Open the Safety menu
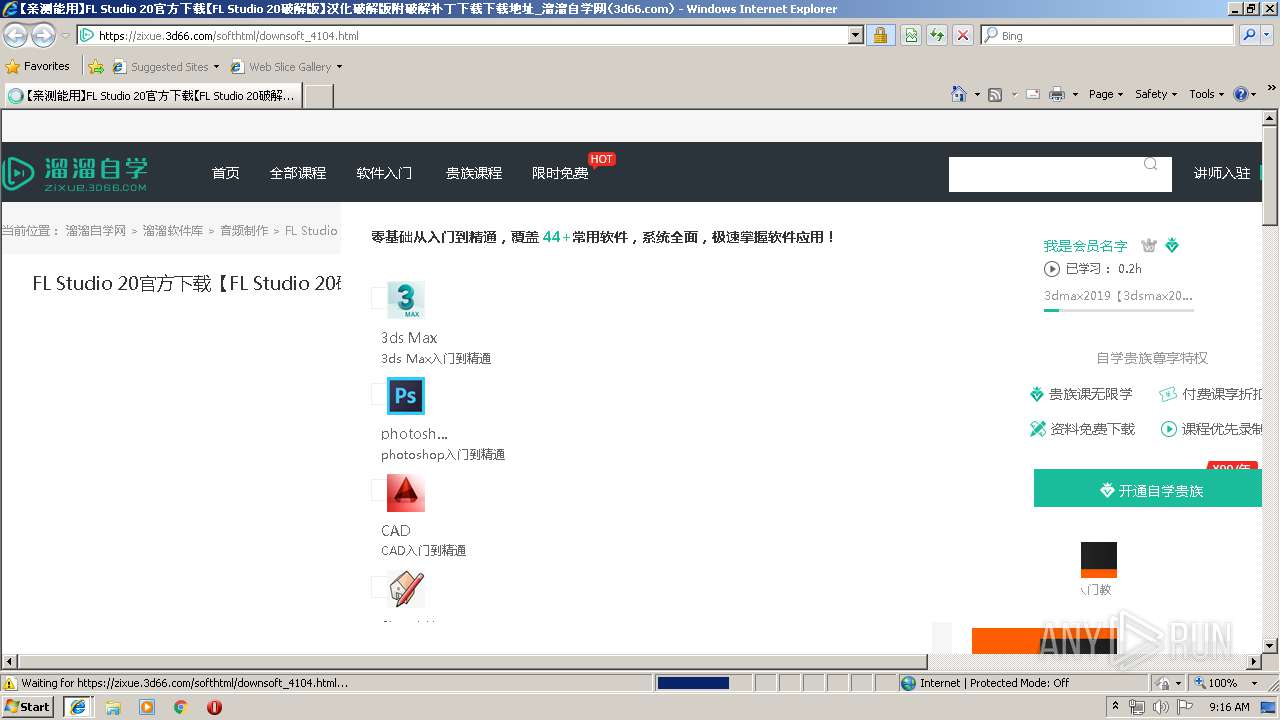The image size is (1280, 720). [1156, 94]
